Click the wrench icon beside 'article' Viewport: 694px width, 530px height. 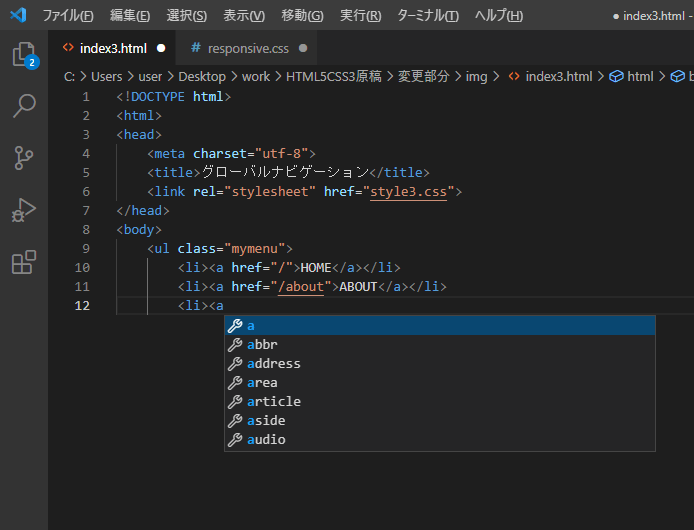[x=235, y=402]
